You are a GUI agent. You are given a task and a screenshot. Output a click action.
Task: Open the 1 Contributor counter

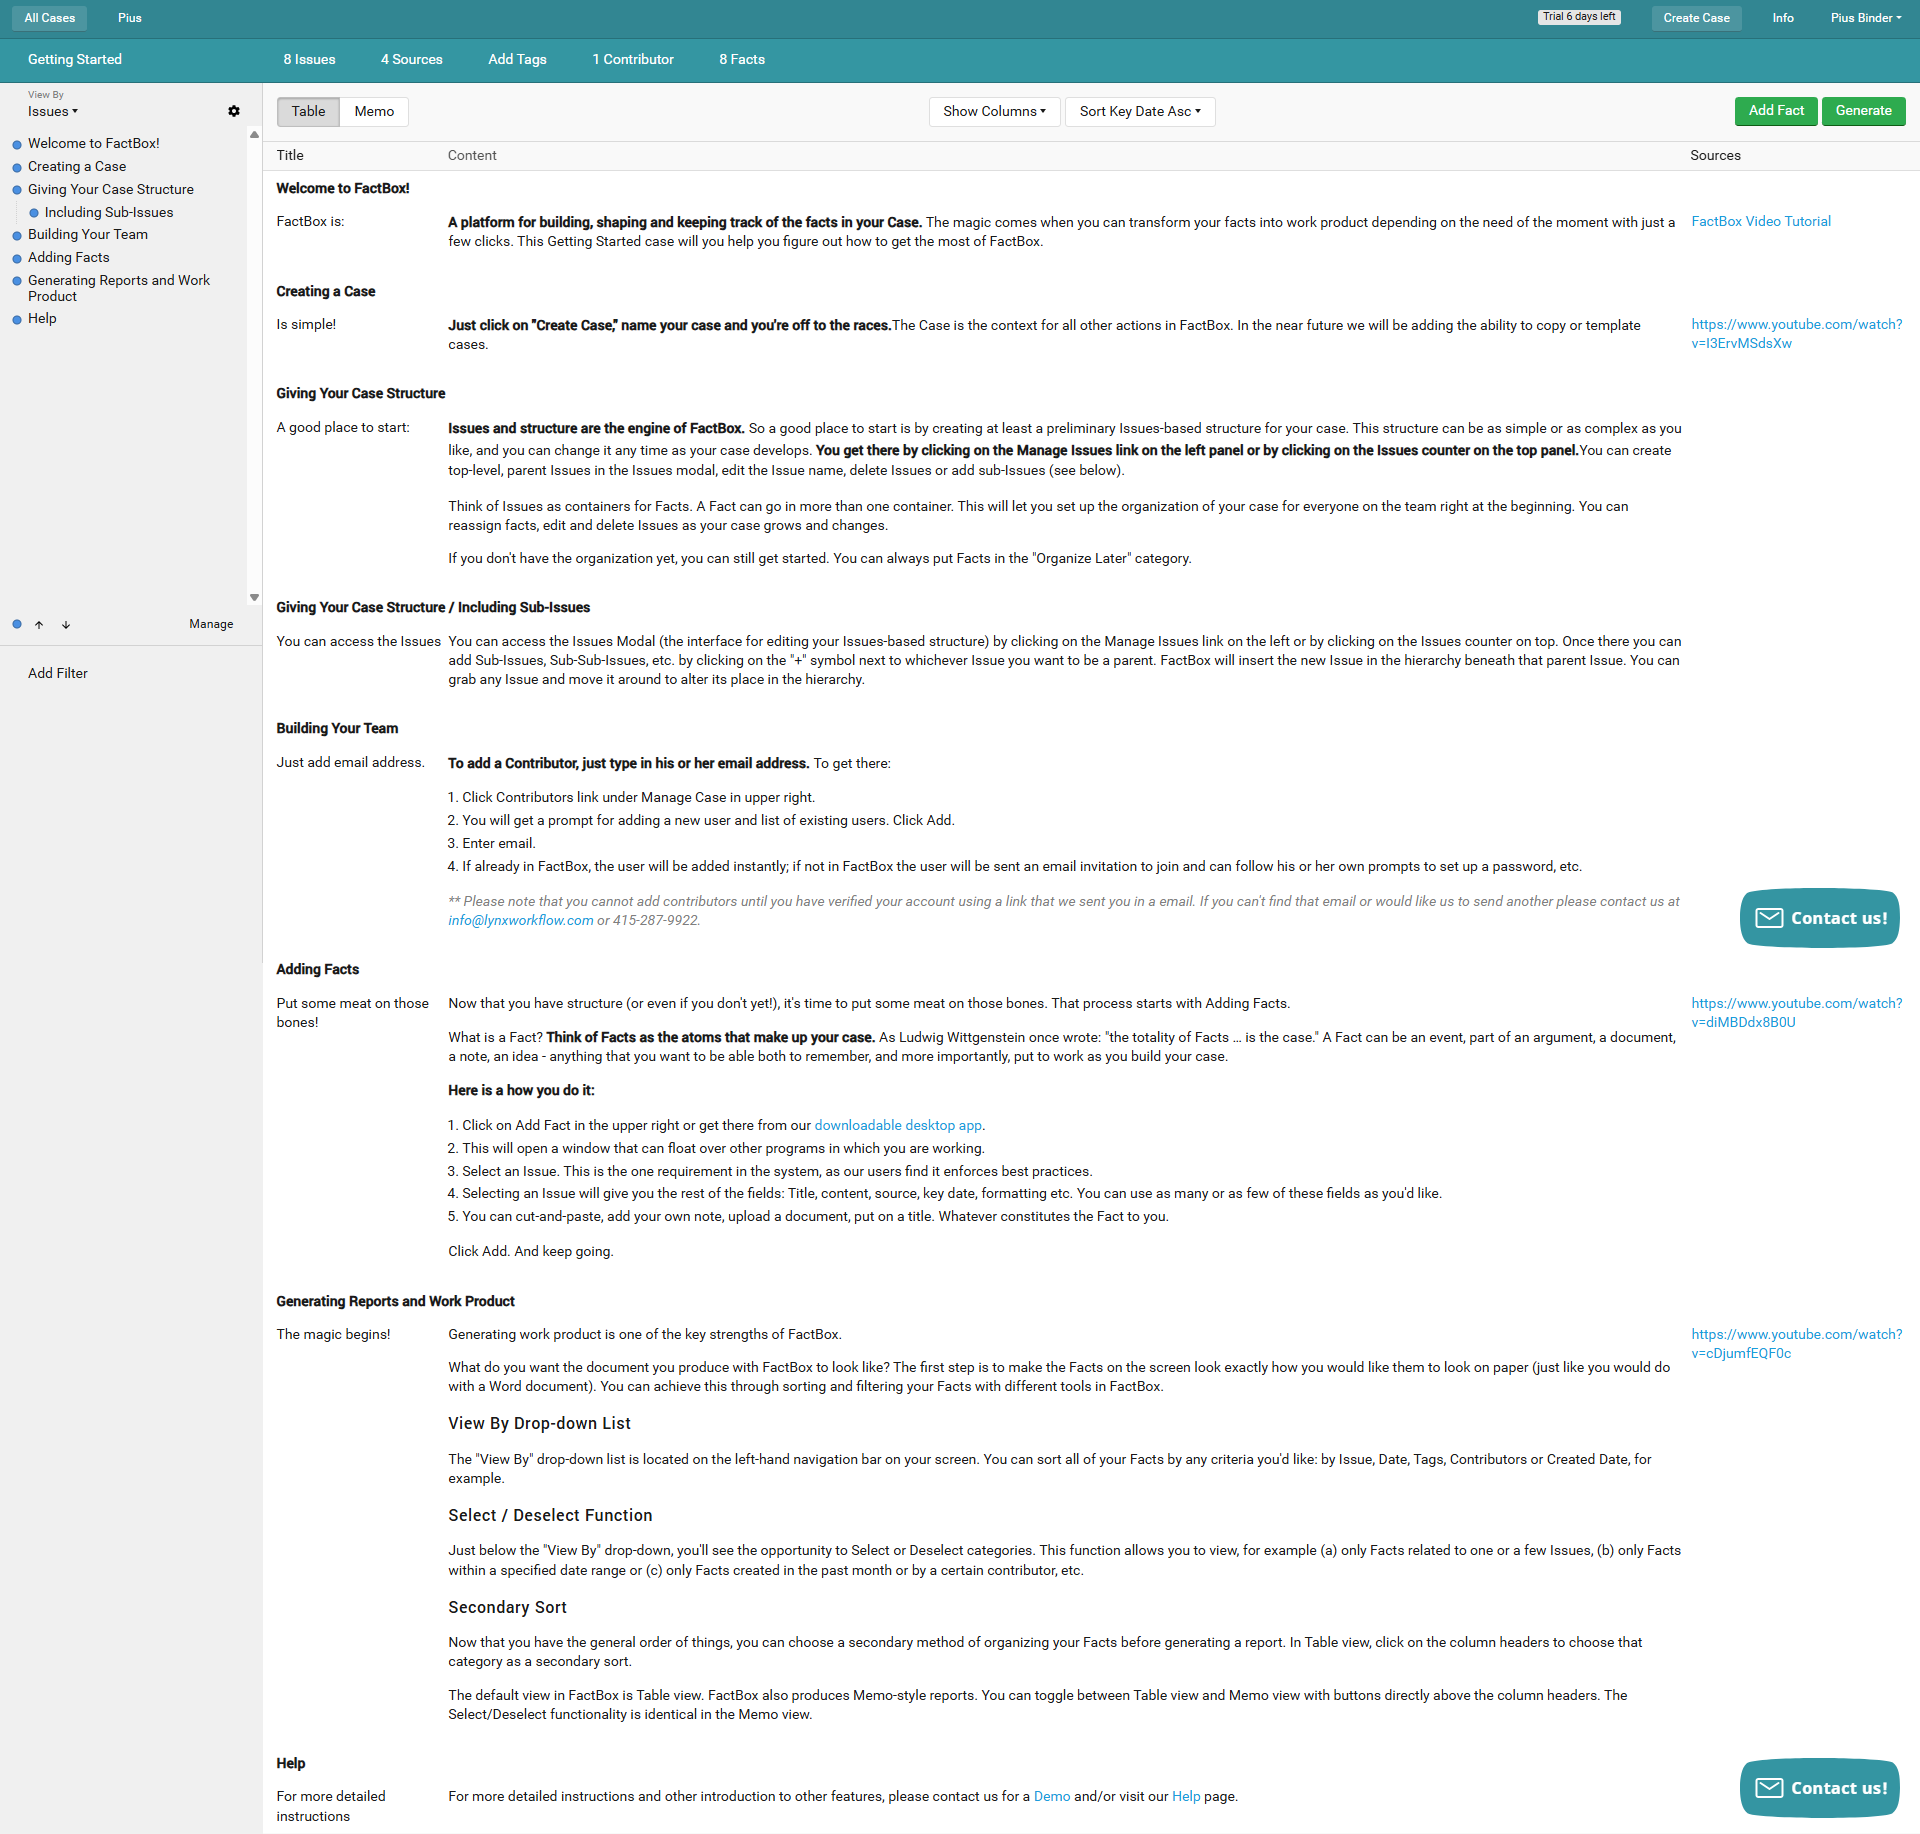[x=633, y=59]
